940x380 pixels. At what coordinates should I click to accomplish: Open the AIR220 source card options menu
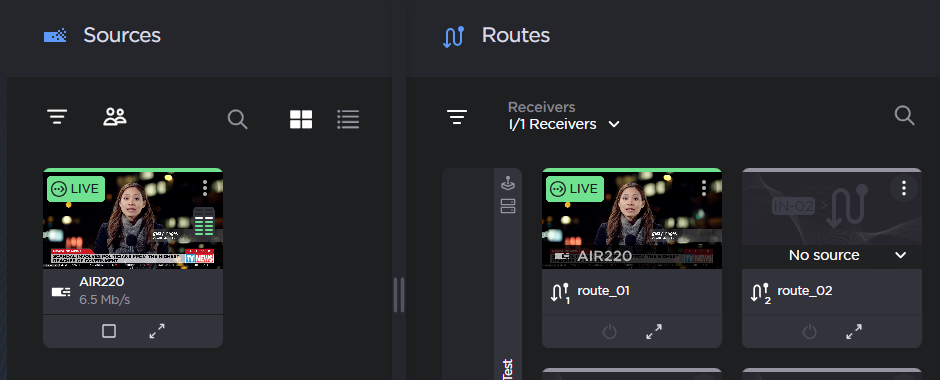tap(205, 188)
